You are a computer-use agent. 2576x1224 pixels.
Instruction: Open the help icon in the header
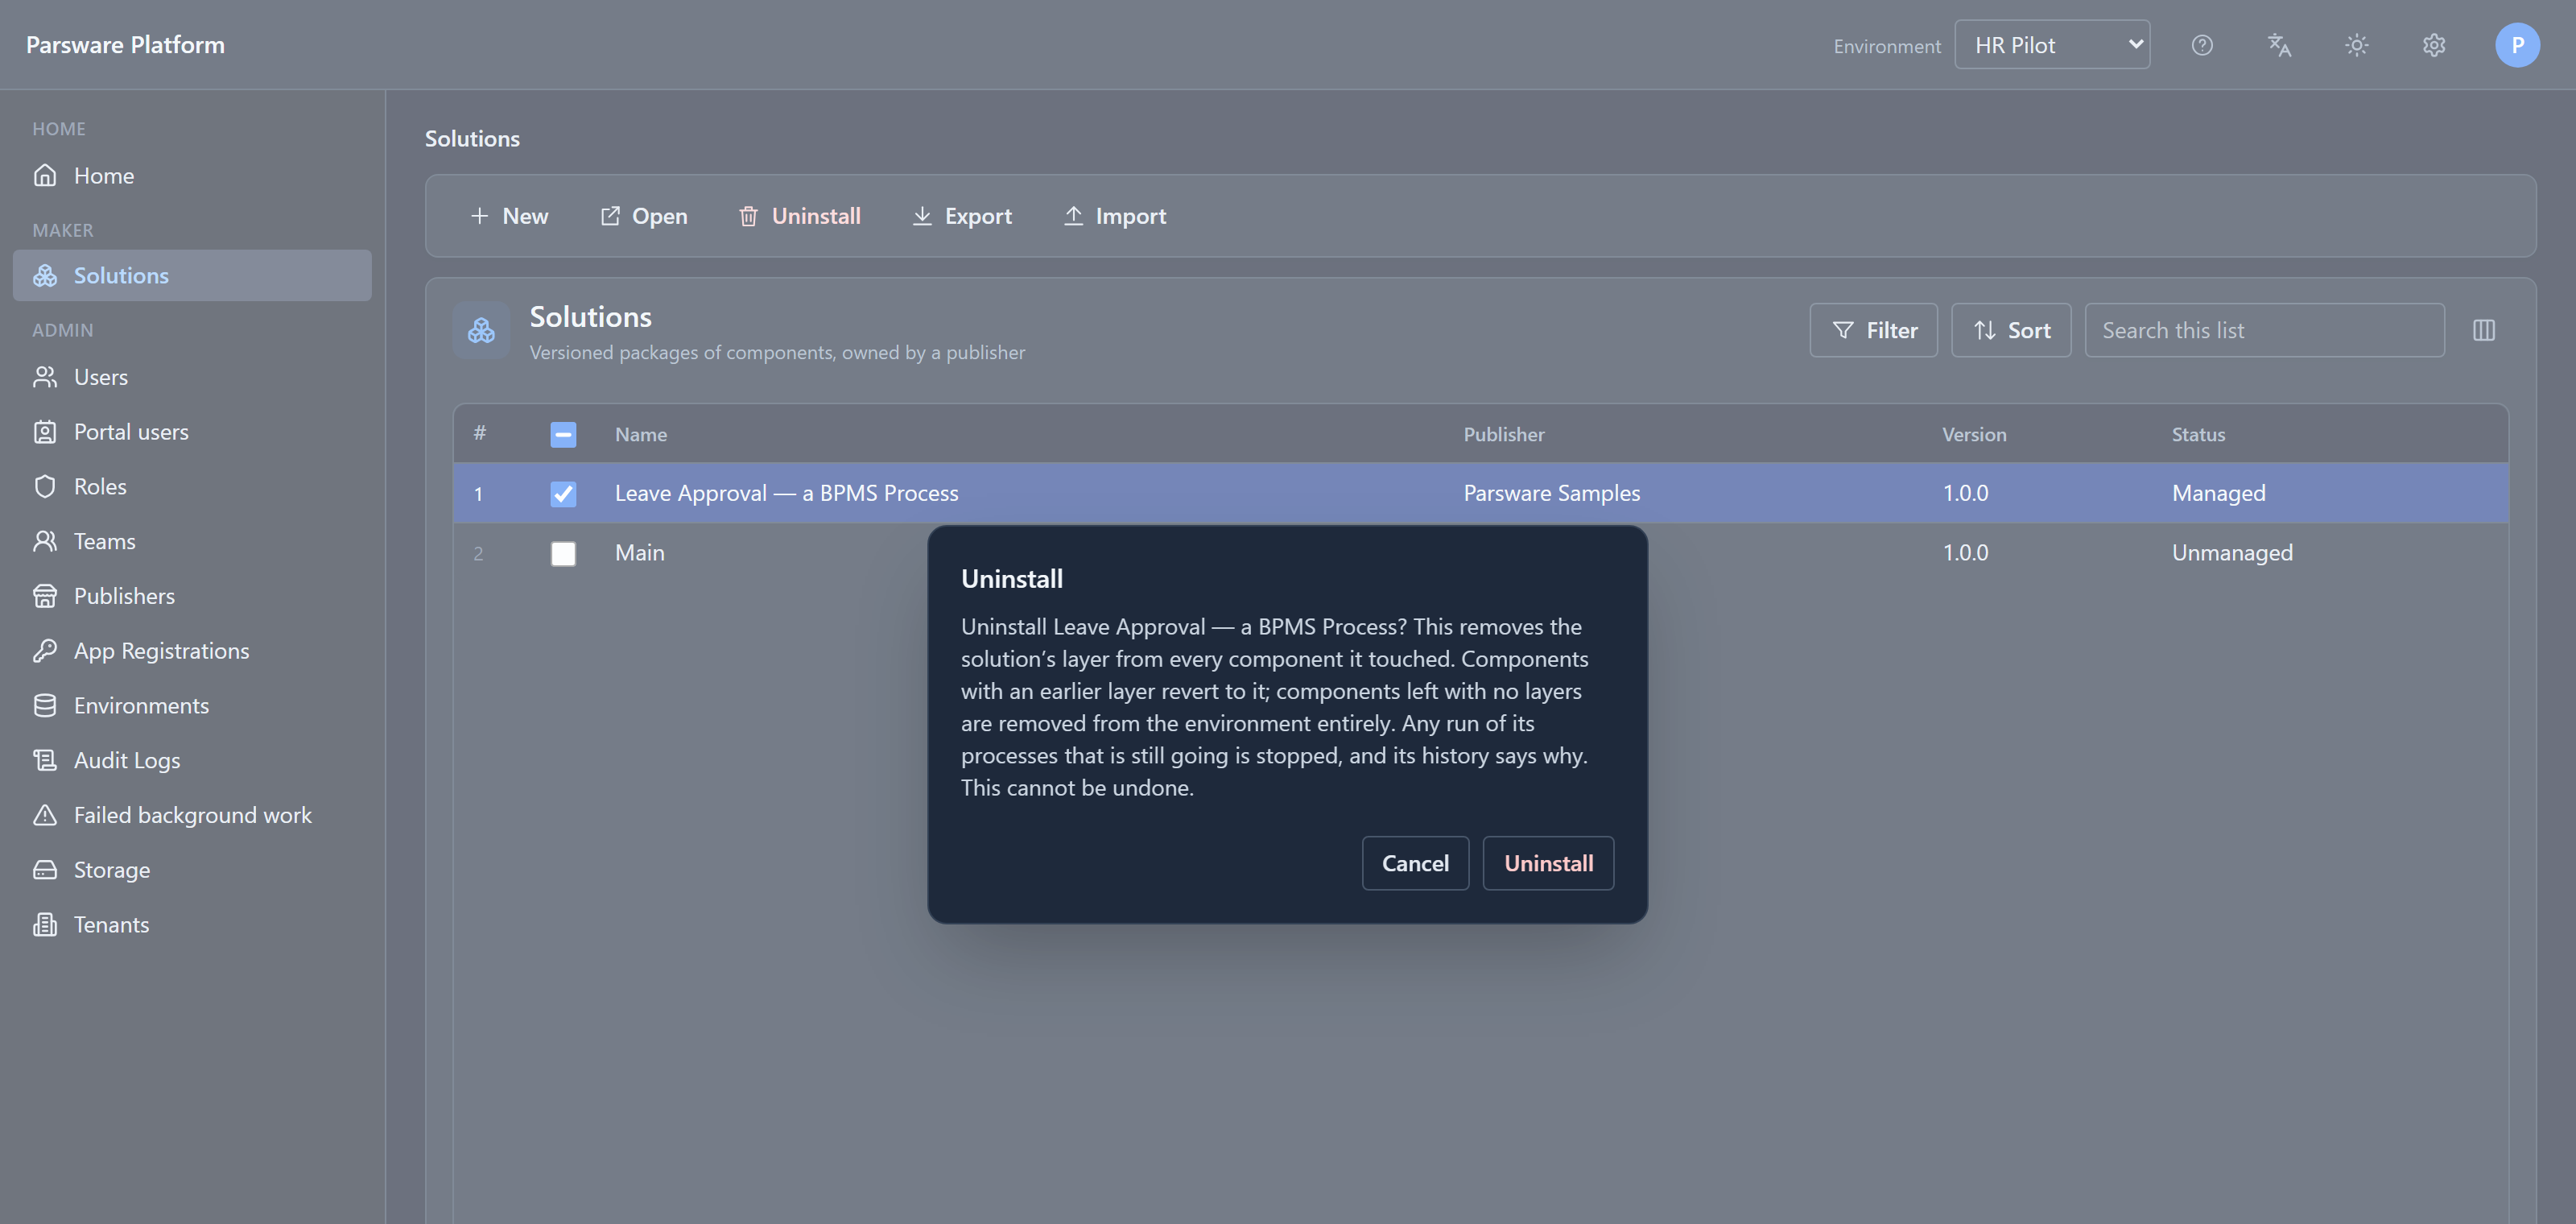[2202, 45]
